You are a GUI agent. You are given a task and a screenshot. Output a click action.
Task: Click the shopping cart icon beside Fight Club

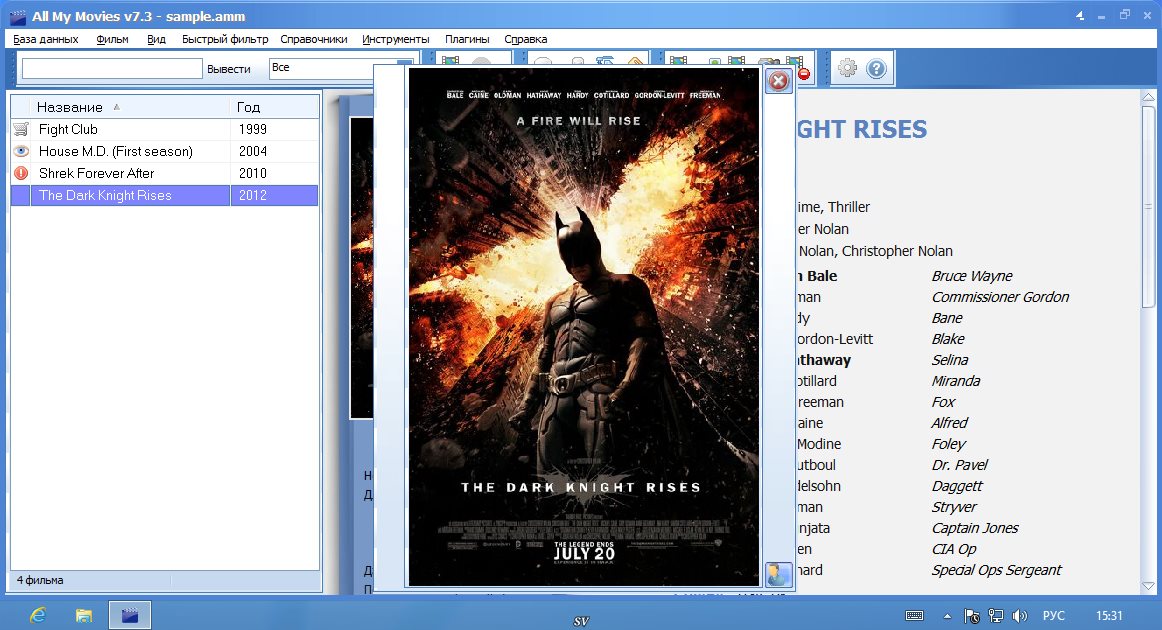click(21, 129)
